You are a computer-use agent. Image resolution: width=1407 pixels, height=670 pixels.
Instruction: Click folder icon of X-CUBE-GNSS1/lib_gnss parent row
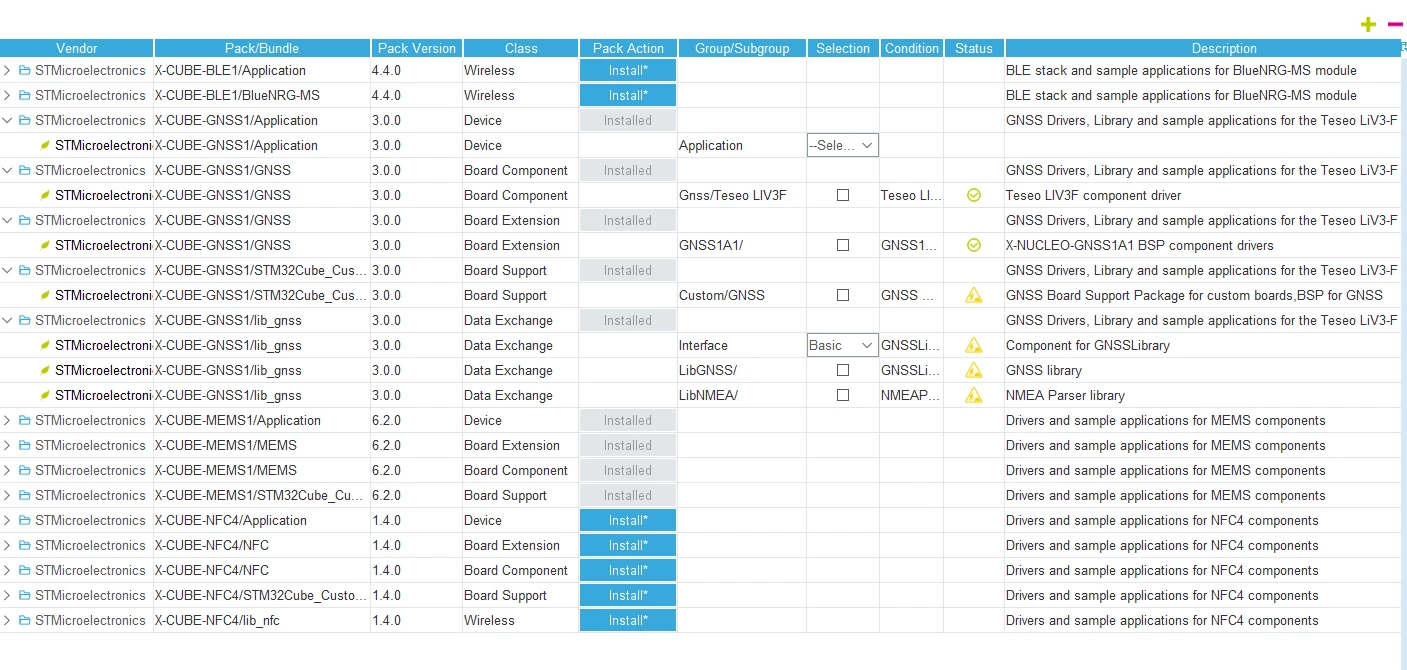25,320
